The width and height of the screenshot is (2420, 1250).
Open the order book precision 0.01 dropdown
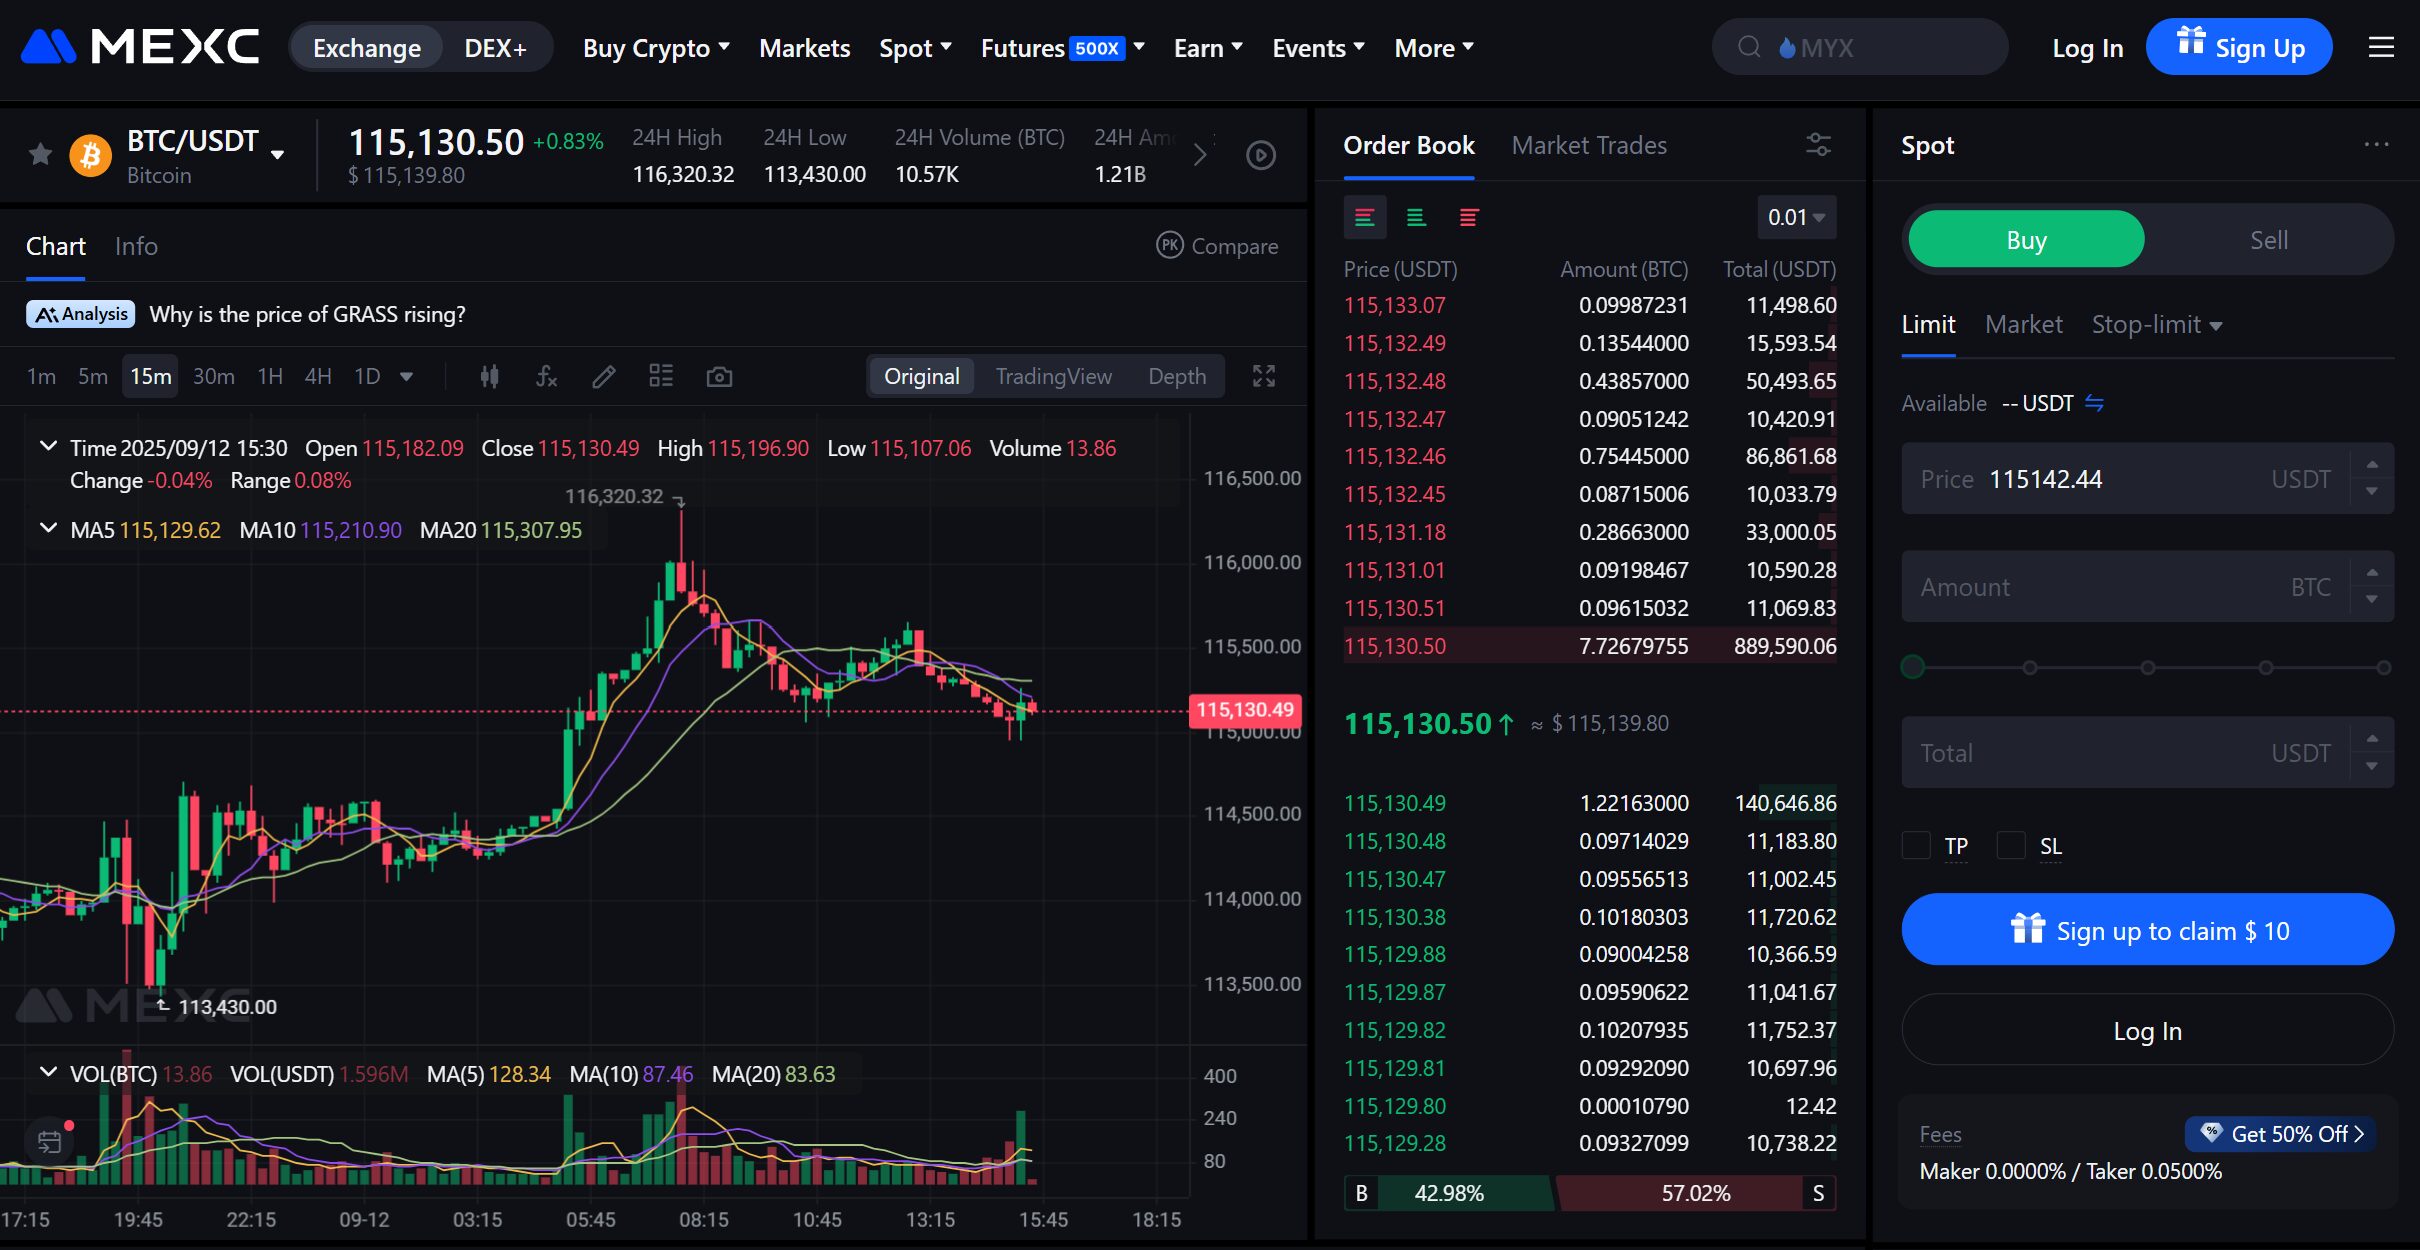[1796, 217]
